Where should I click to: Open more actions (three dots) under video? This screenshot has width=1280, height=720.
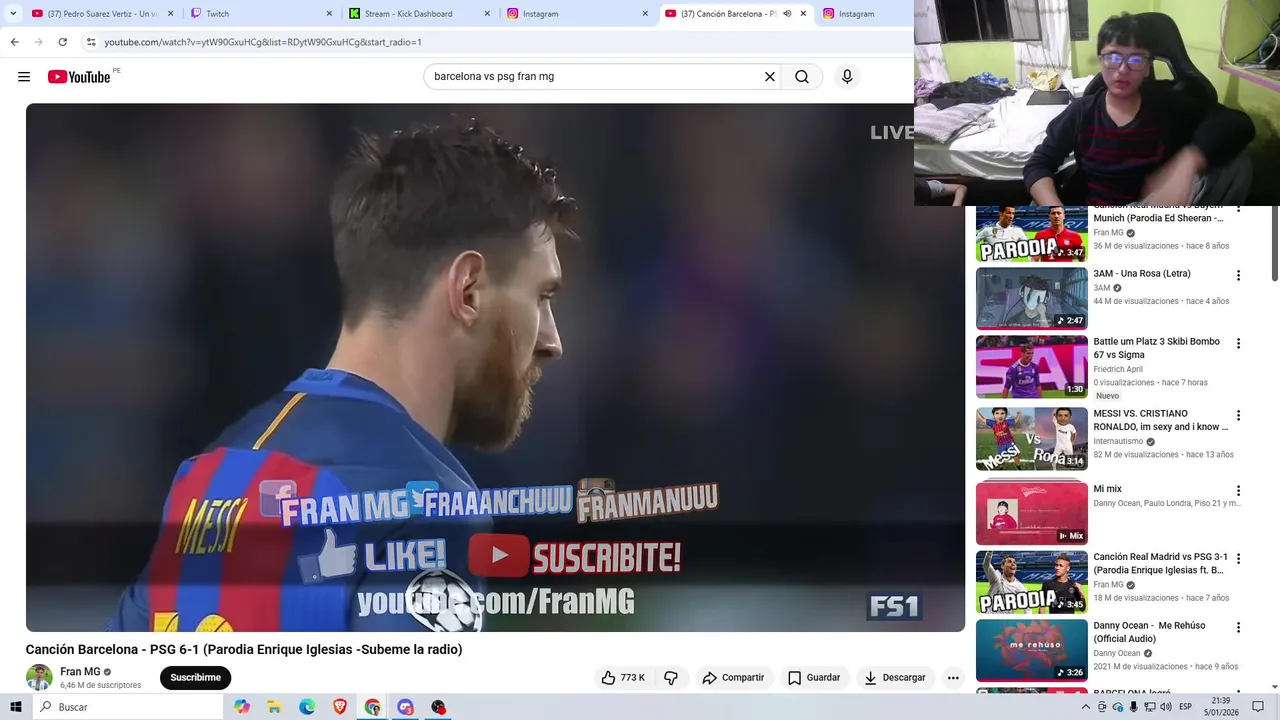pyautogui.click(x=953, y=677)
